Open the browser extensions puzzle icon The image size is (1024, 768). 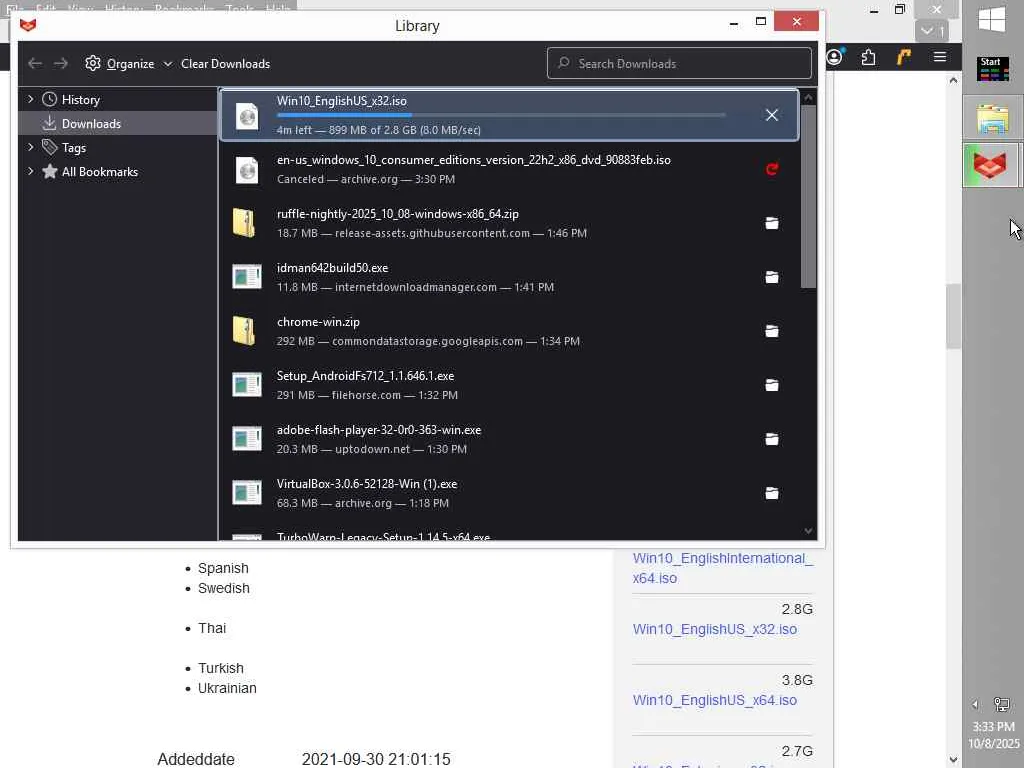(x=869, y=57)
